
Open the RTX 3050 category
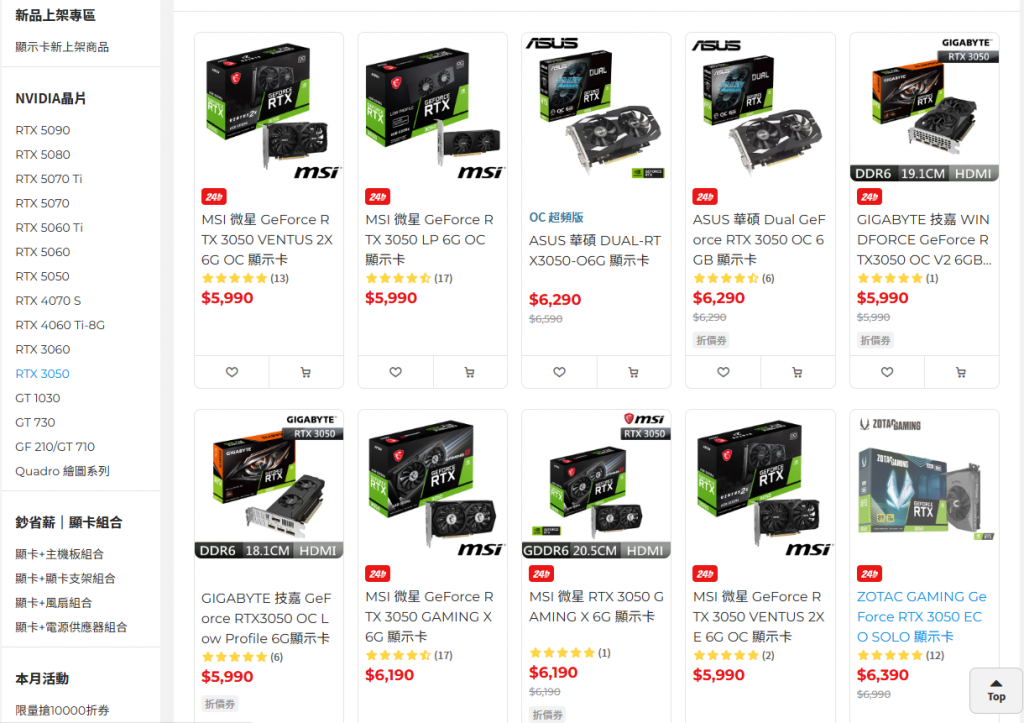pyautogui.click(x=42, y=374)
